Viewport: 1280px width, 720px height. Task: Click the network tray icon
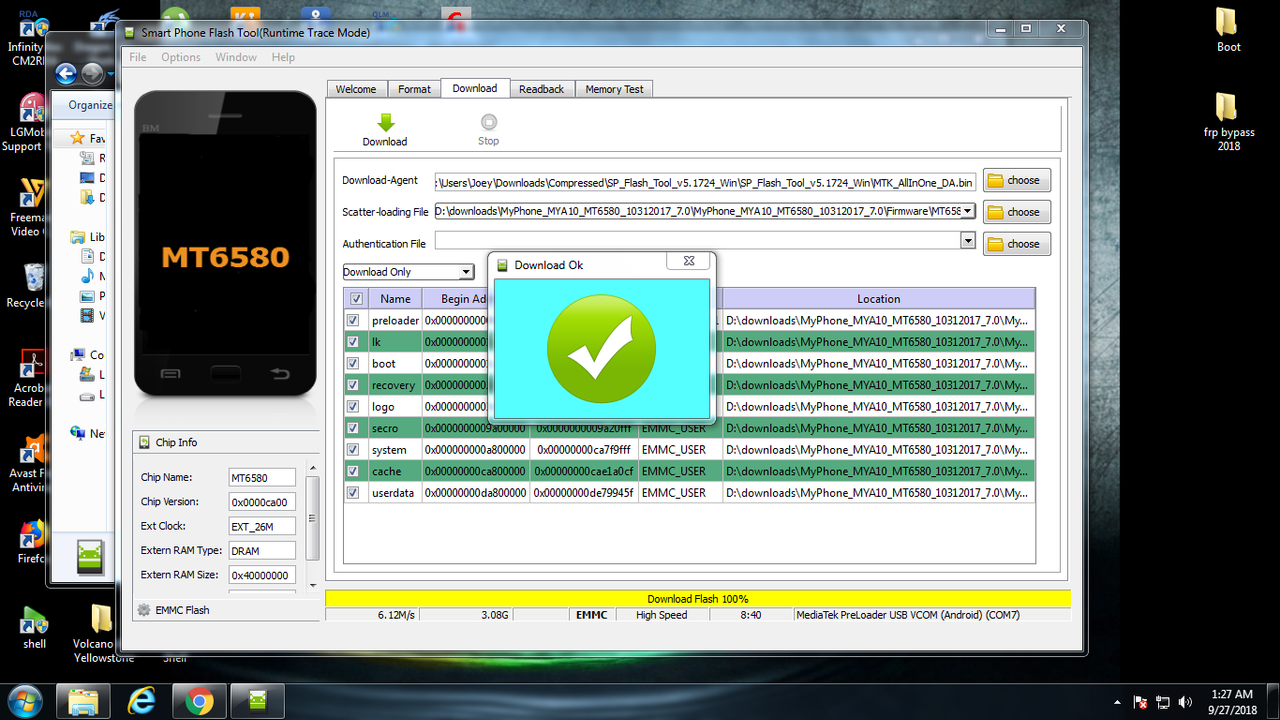pos(1163,702)
